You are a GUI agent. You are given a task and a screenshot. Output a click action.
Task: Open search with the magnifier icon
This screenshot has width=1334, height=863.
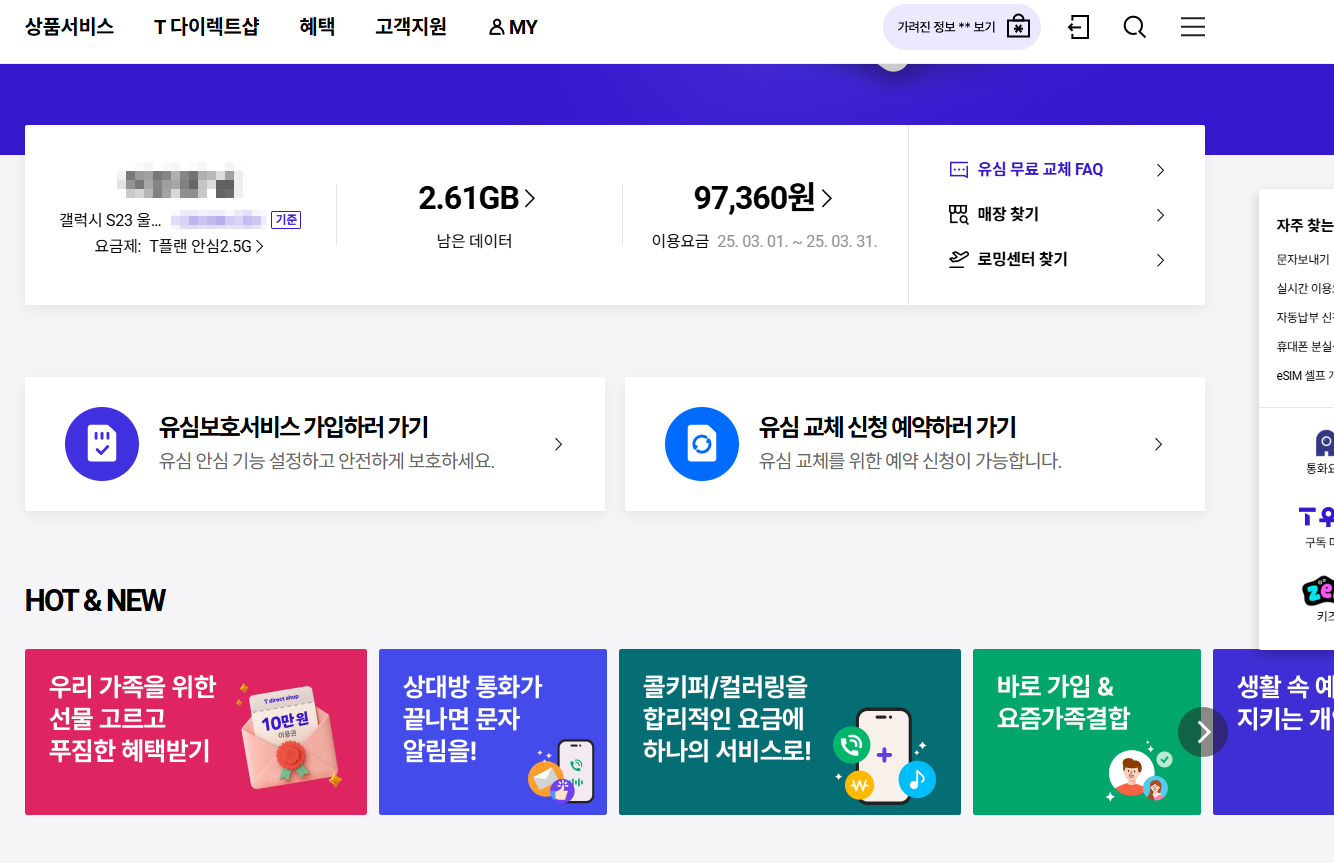tap(1135, 27)
